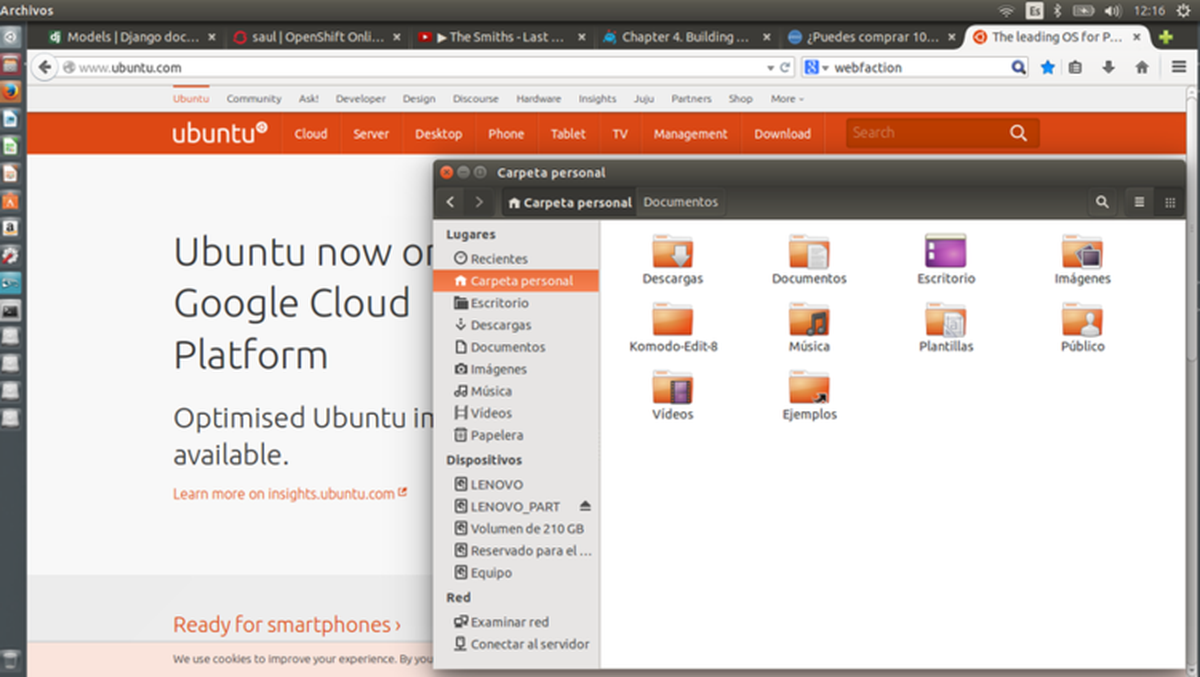The image size is (1200, 677).
Task: Switch the file manager to grid view
Action: tap(1170, 202)
